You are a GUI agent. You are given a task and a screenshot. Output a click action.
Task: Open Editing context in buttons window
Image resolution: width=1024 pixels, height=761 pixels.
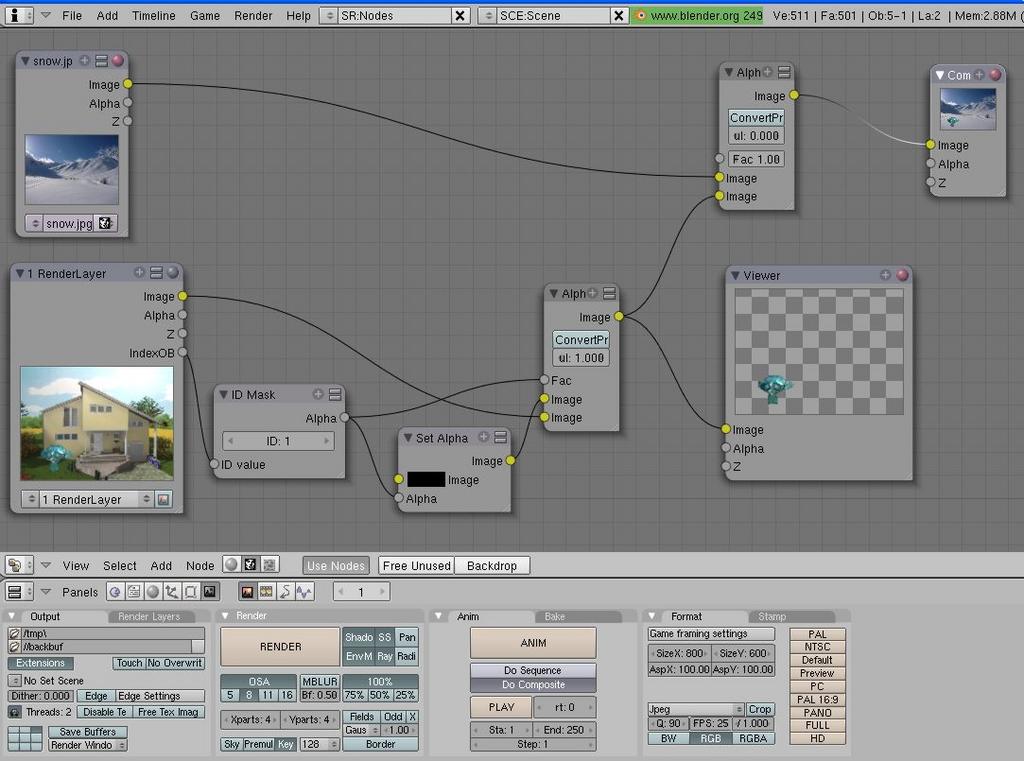coord(191,592)
